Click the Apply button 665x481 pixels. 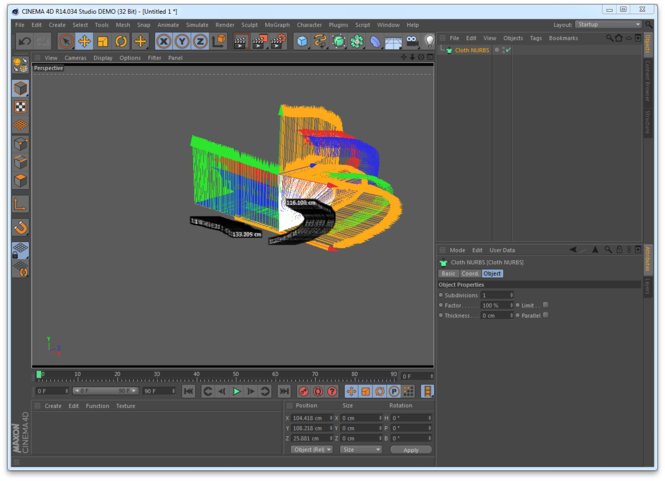(x=411, y=450)
